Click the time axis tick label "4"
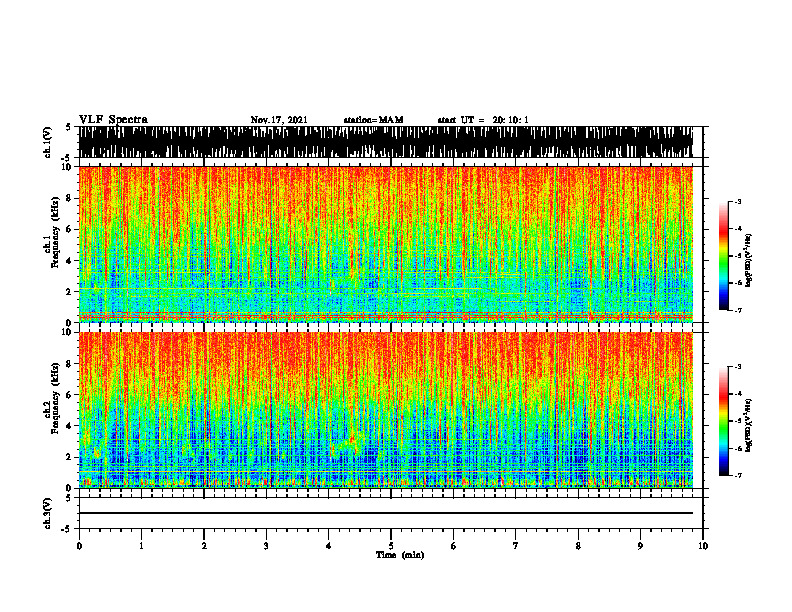The width and height of the screenshot is (792, 612). [x=328, y=546]
